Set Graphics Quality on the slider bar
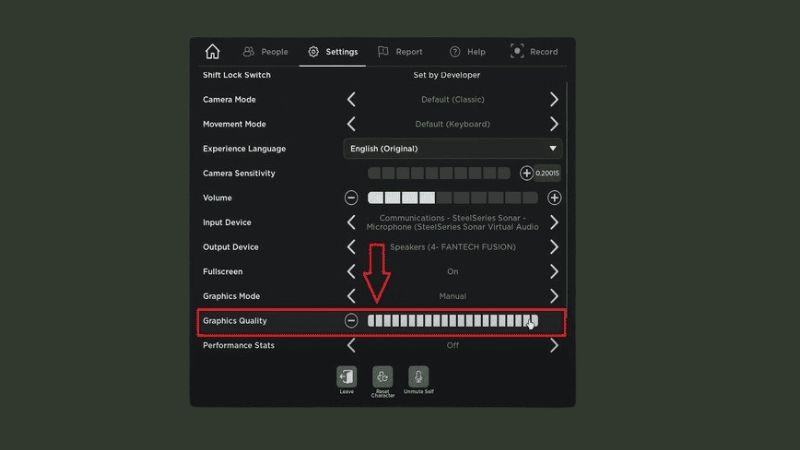Image resolution: width=800 pixels, height=450 pixels. coord(453,320)
